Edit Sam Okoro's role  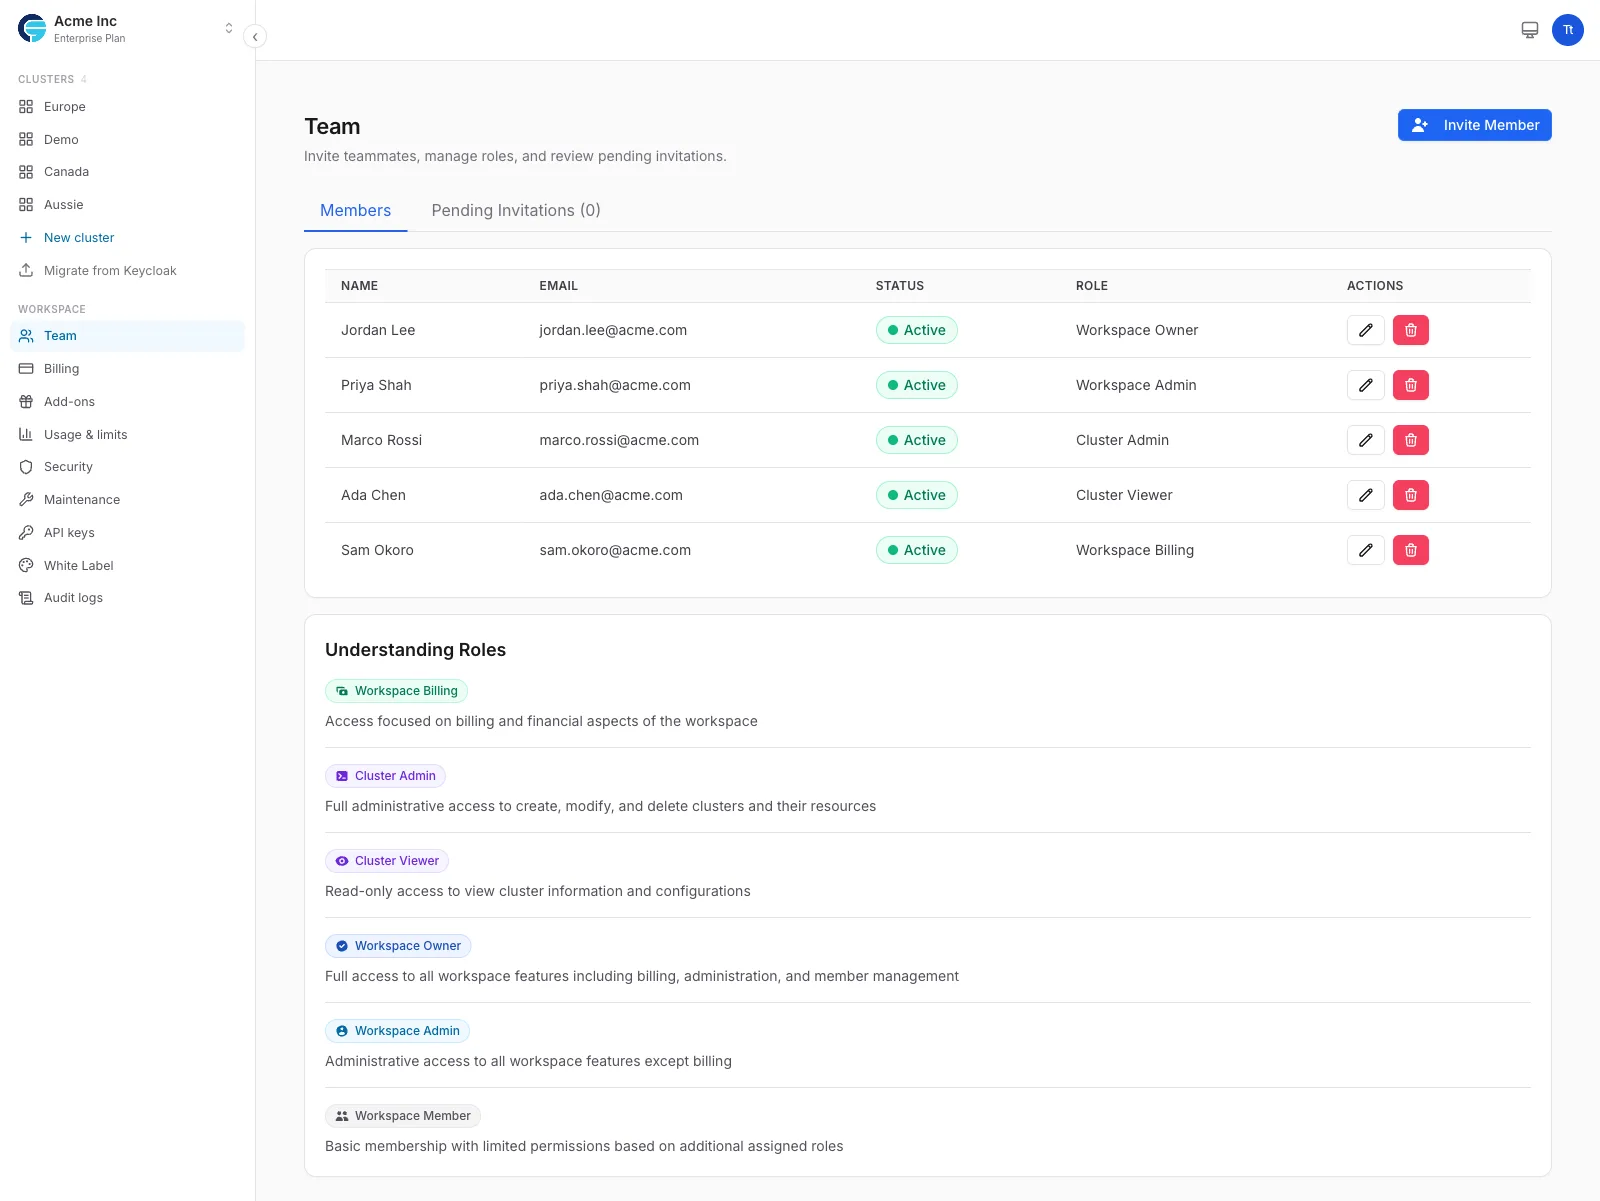[x=1365, y=550]
